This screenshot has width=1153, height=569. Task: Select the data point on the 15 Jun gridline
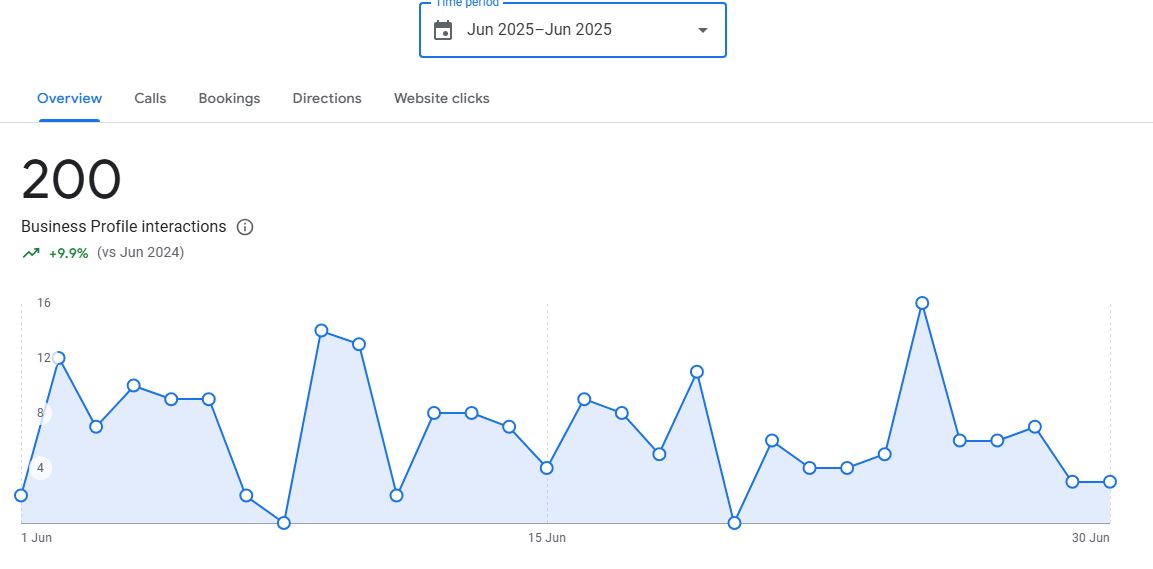point(547,468)
